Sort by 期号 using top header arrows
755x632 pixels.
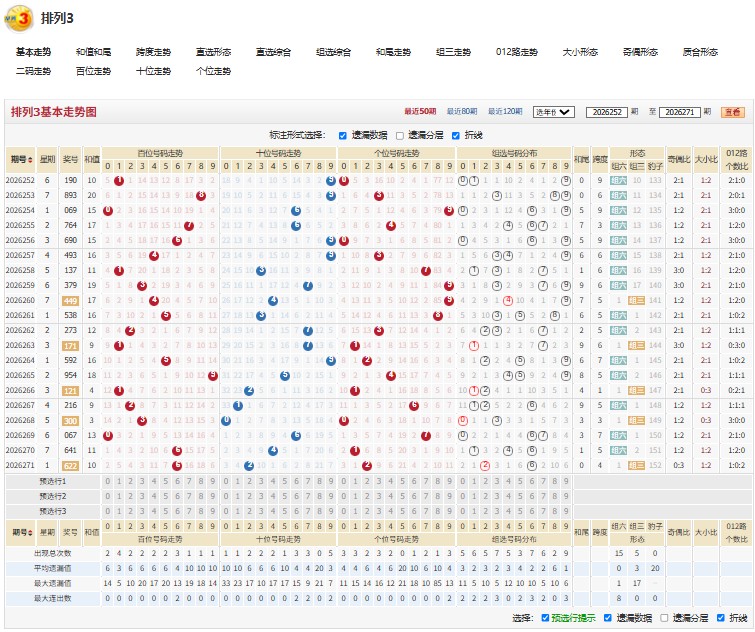pos(30,159)
